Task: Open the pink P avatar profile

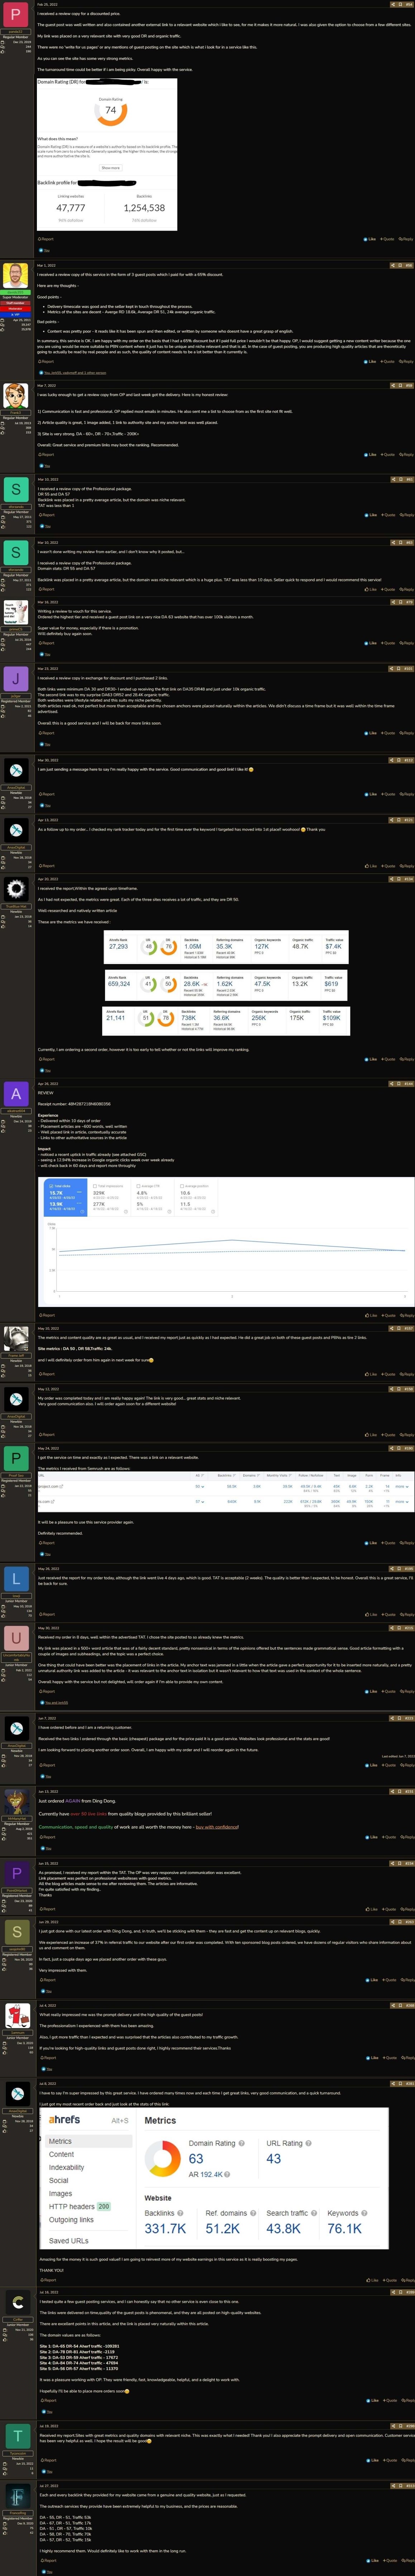Action: (x=15, y=15)
